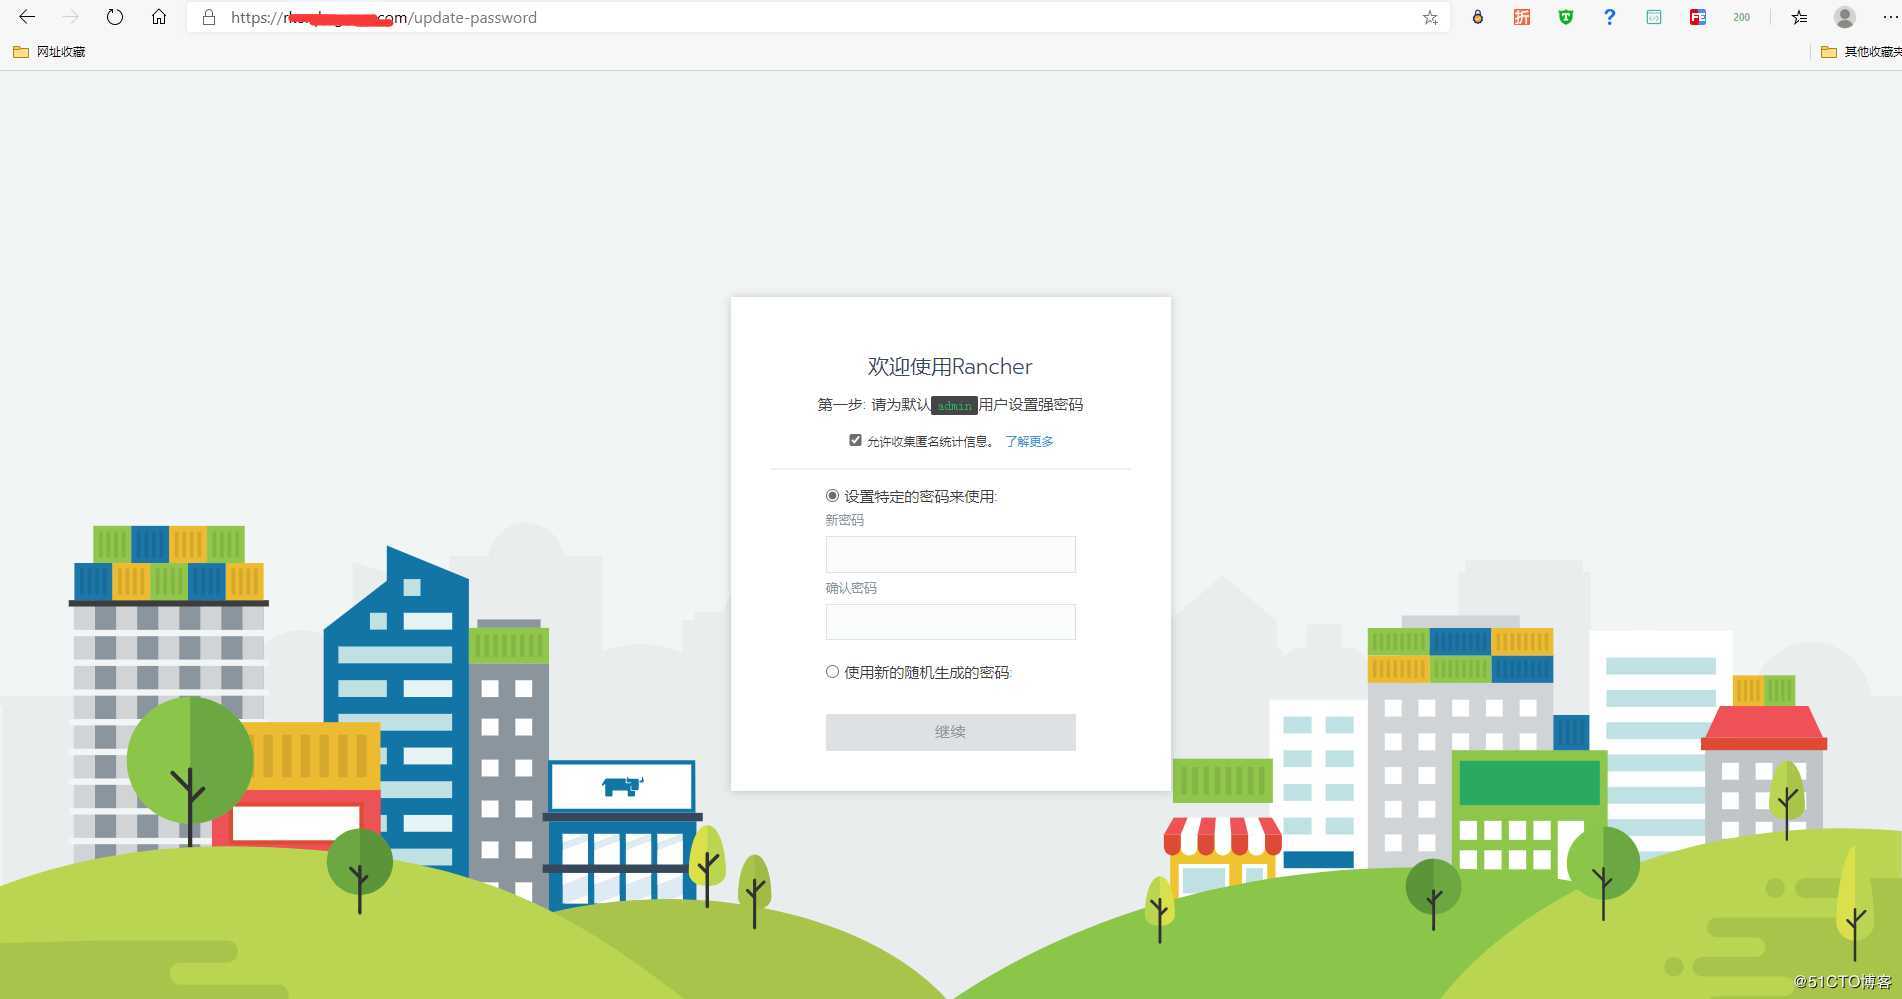The image size is (1902, 999).
Task: Open browser settings and more menu
Action: tap(1889, 17)
